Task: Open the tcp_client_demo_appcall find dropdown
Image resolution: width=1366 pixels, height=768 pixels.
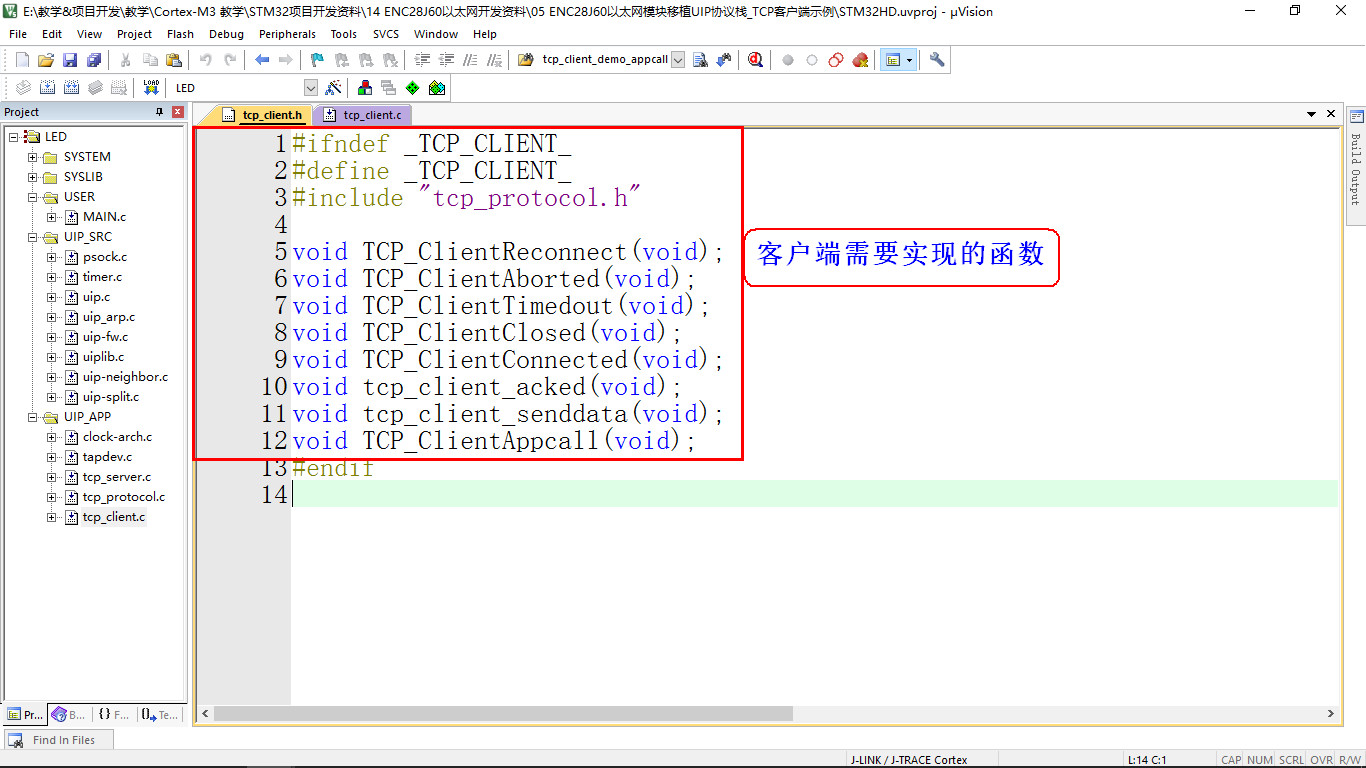Action: click(678, 60)
